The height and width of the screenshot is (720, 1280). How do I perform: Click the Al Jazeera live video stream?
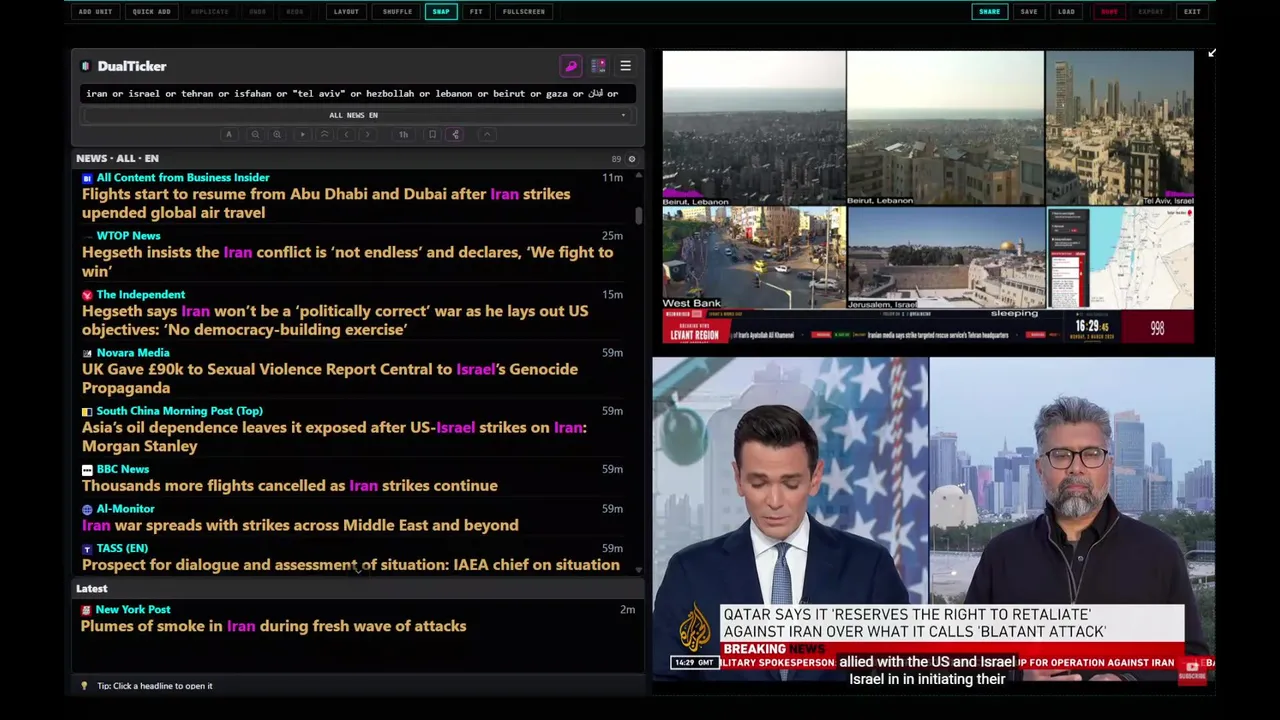(934, 520)
